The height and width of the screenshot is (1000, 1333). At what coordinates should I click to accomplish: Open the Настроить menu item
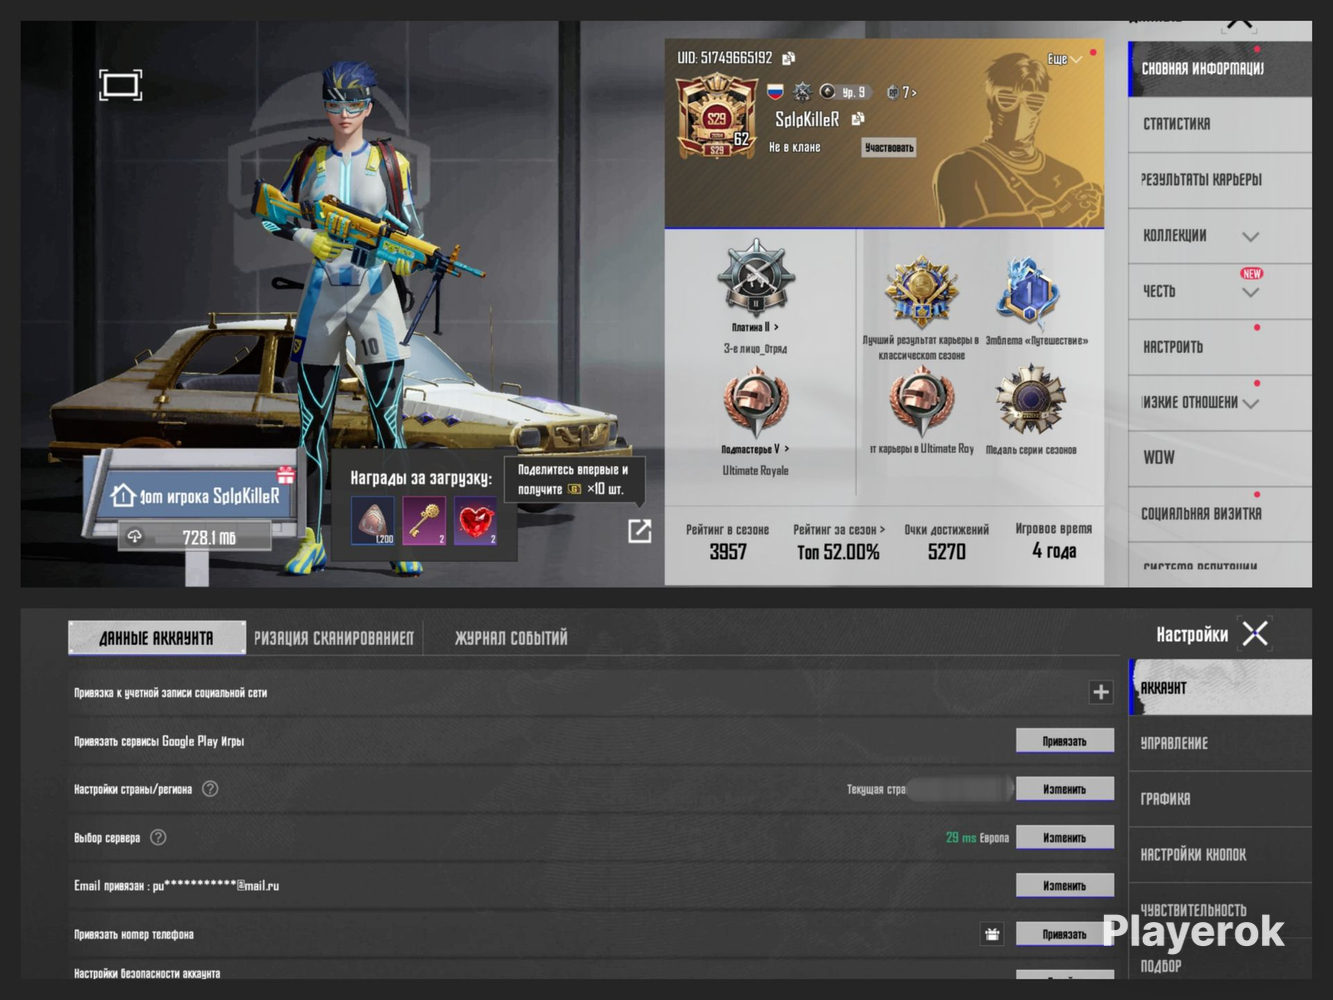(x=1220, y=348)
